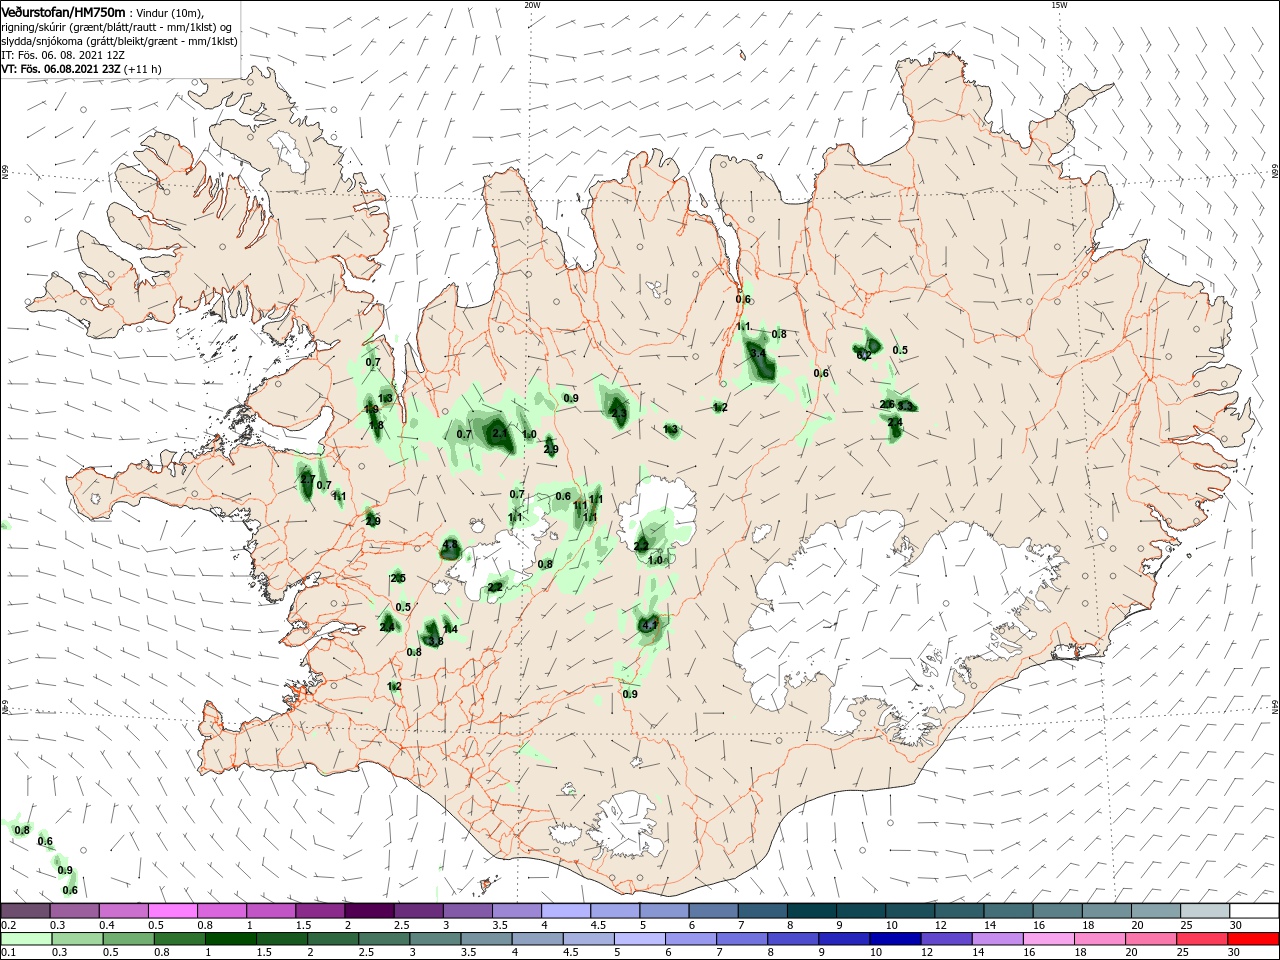Click the 3.4 precipitation value in north Iceland
Image resolution: width=1280 pixels, height=960 pixels.
tap(757, 354)
